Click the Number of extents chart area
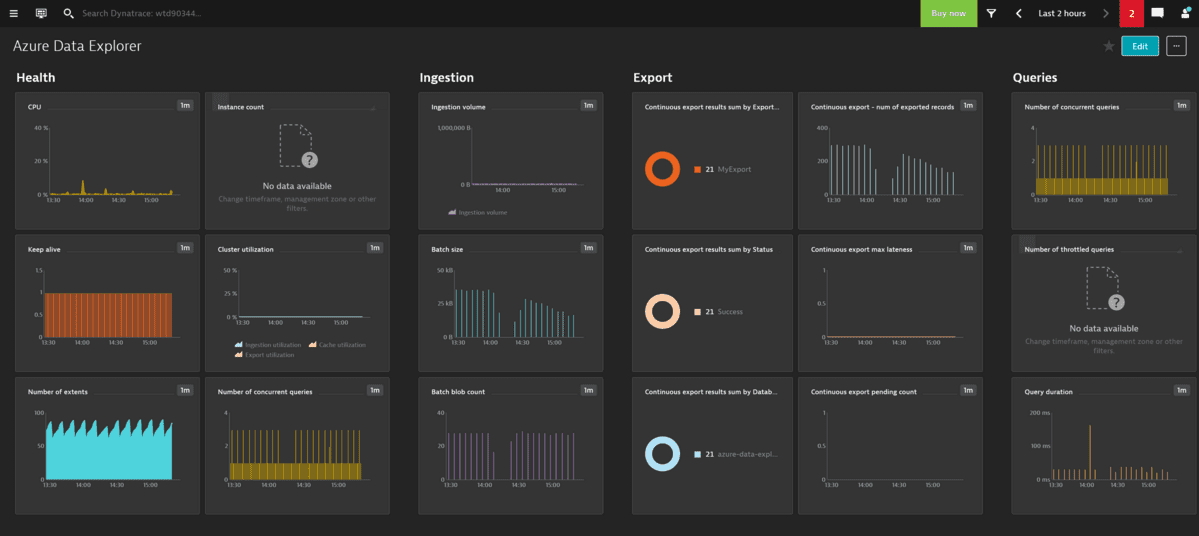The image size is (1199, 536). (x=109, y=450)
